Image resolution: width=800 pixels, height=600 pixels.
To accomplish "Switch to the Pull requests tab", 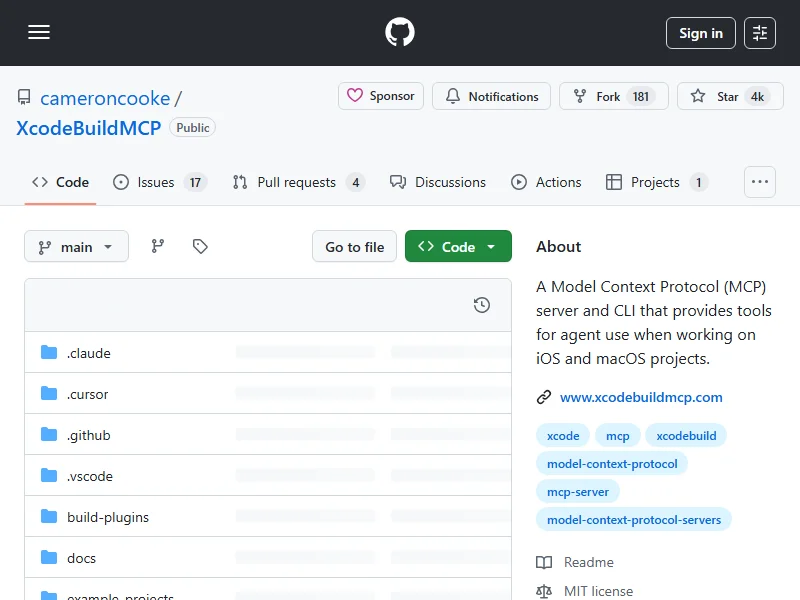I will click(x=298, y=182).
